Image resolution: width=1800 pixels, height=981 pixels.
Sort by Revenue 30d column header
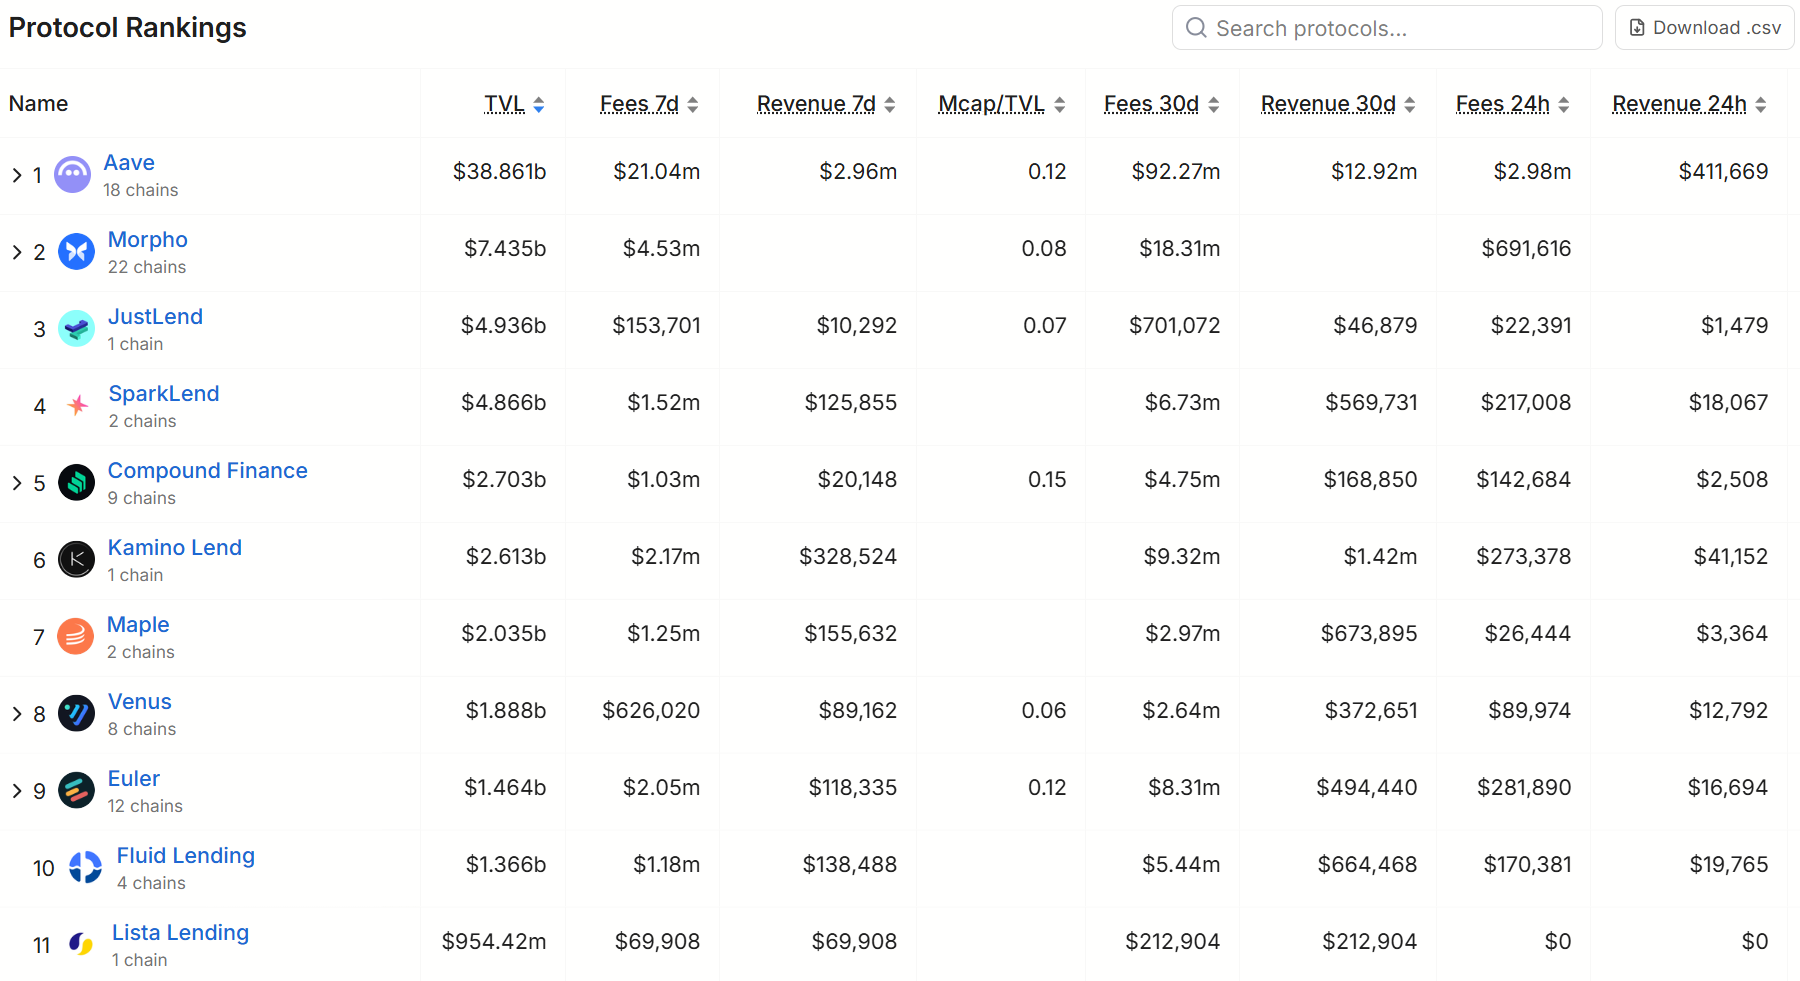1338,104
